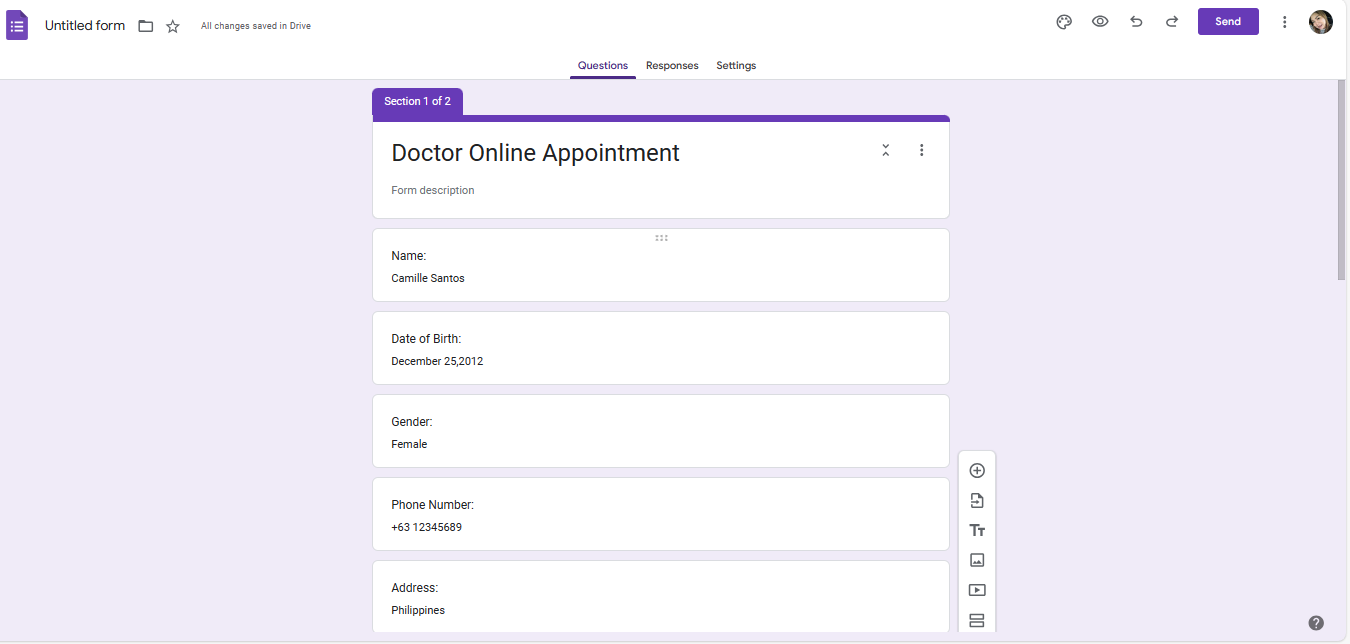
Task: Click the drag handle above the Name question
Action: tap(661, 238)
